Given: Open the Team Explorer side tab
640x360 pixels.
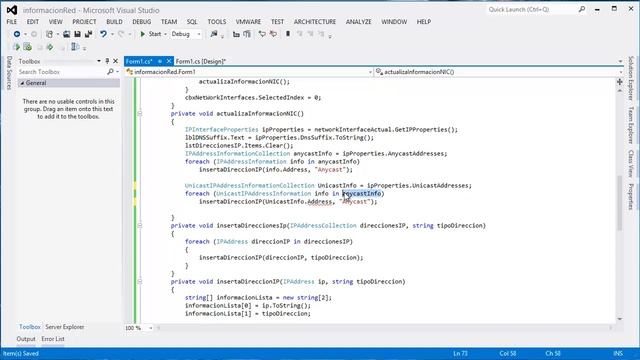Looking at the screenshot, I should [631, 125].
